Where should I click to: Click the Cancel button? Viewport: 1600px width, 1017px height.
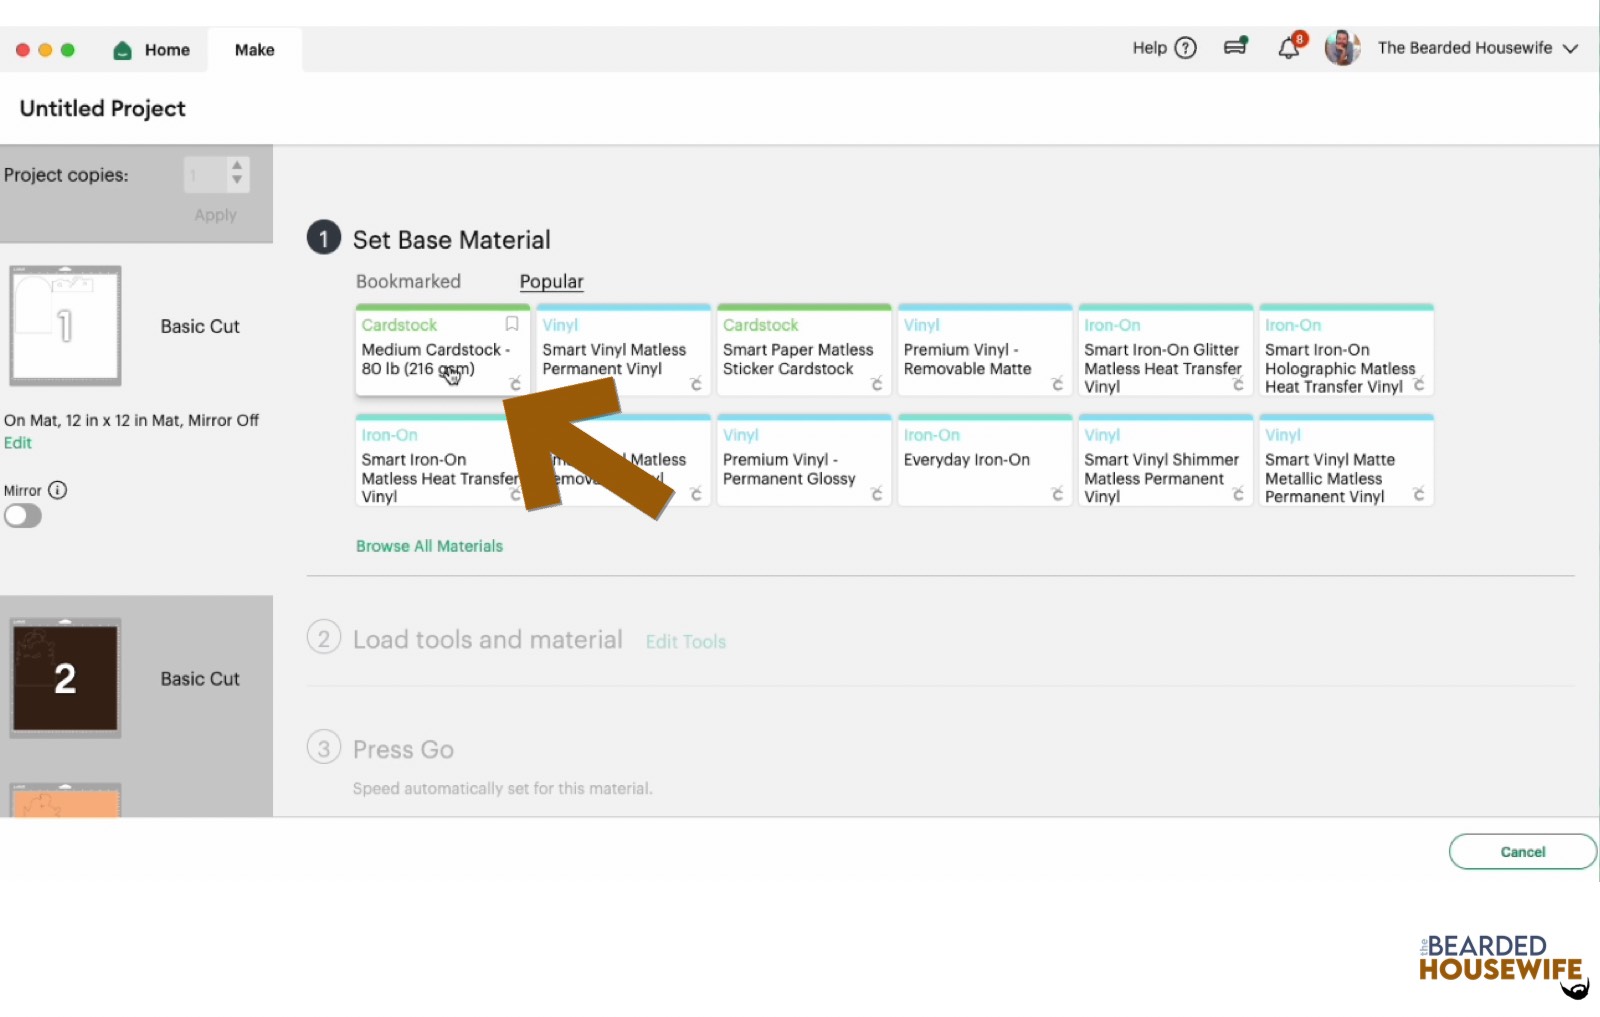tap(1522, 851)
